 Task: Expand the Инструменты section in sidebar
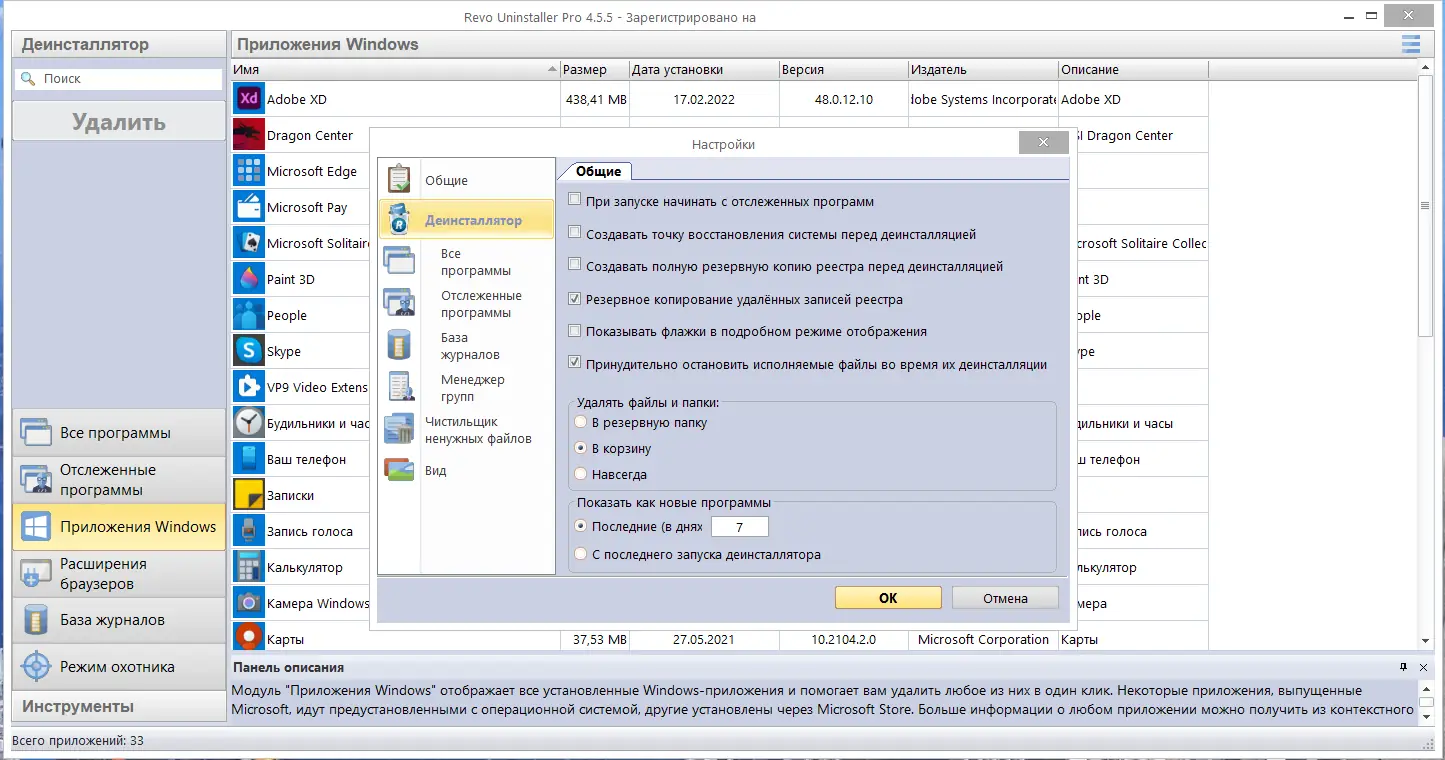click(119, 706)
